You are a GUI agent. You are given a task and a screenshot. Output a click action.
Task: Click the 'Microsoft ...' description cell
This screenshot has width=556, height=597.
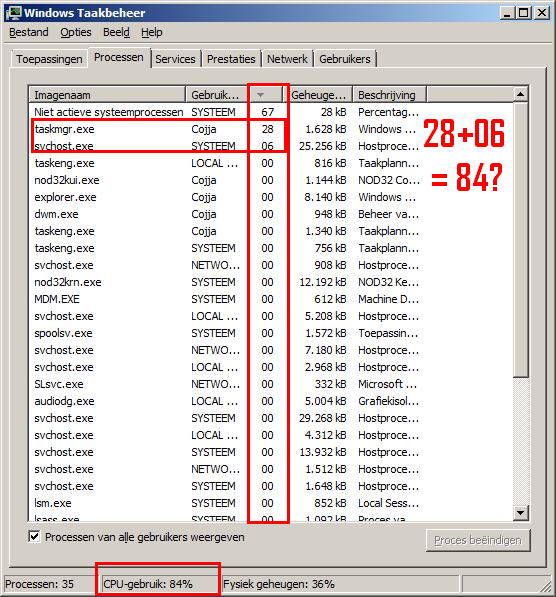(387, 384)
